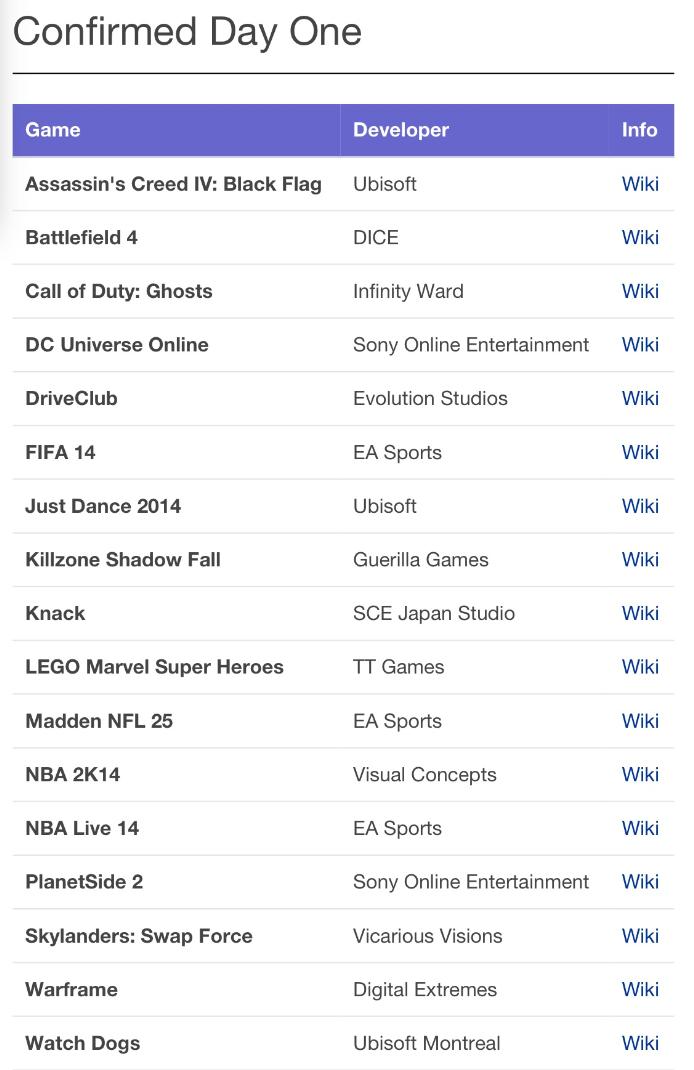The image size is (694, 1070).
Task: Select the Info column header
Action: (x=640, y=130)
